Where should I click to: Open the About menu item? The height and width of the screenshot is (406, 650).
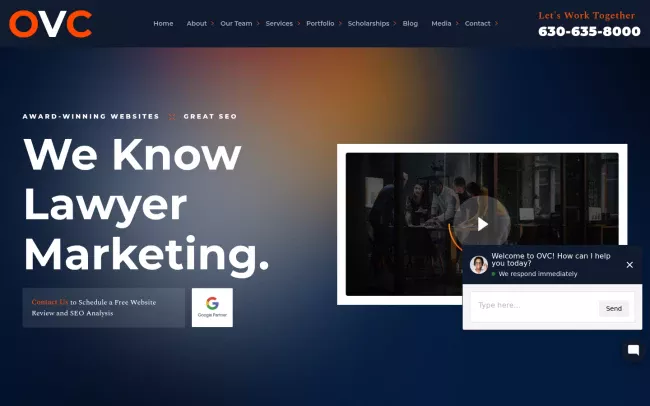(196, 24)
